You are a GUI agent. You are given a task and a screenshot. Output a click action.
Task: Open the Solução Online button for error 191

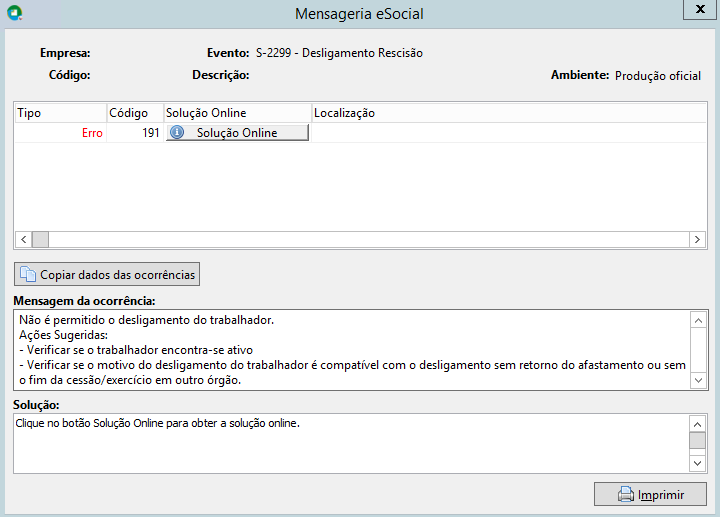237,132
